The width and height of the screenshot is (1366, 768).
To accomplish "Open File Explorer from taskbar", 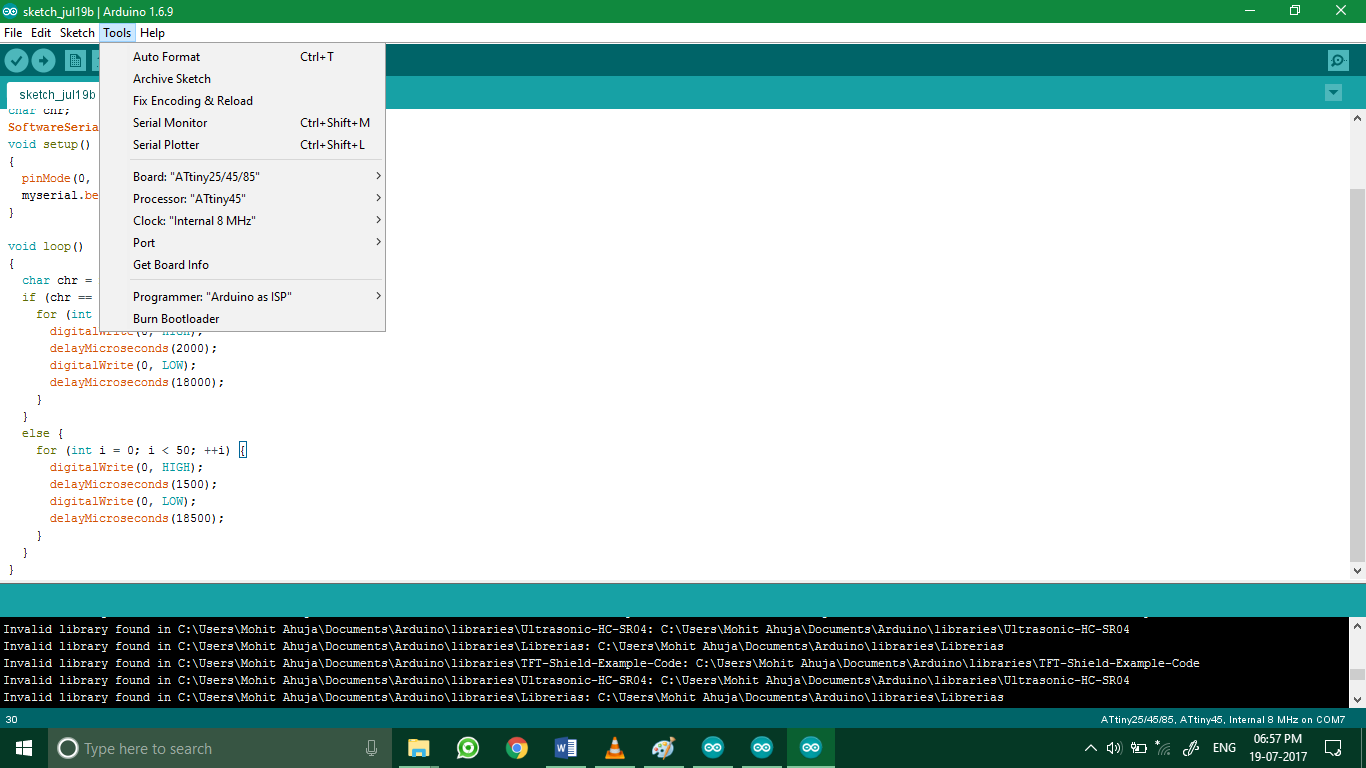I will coord(418,748).
